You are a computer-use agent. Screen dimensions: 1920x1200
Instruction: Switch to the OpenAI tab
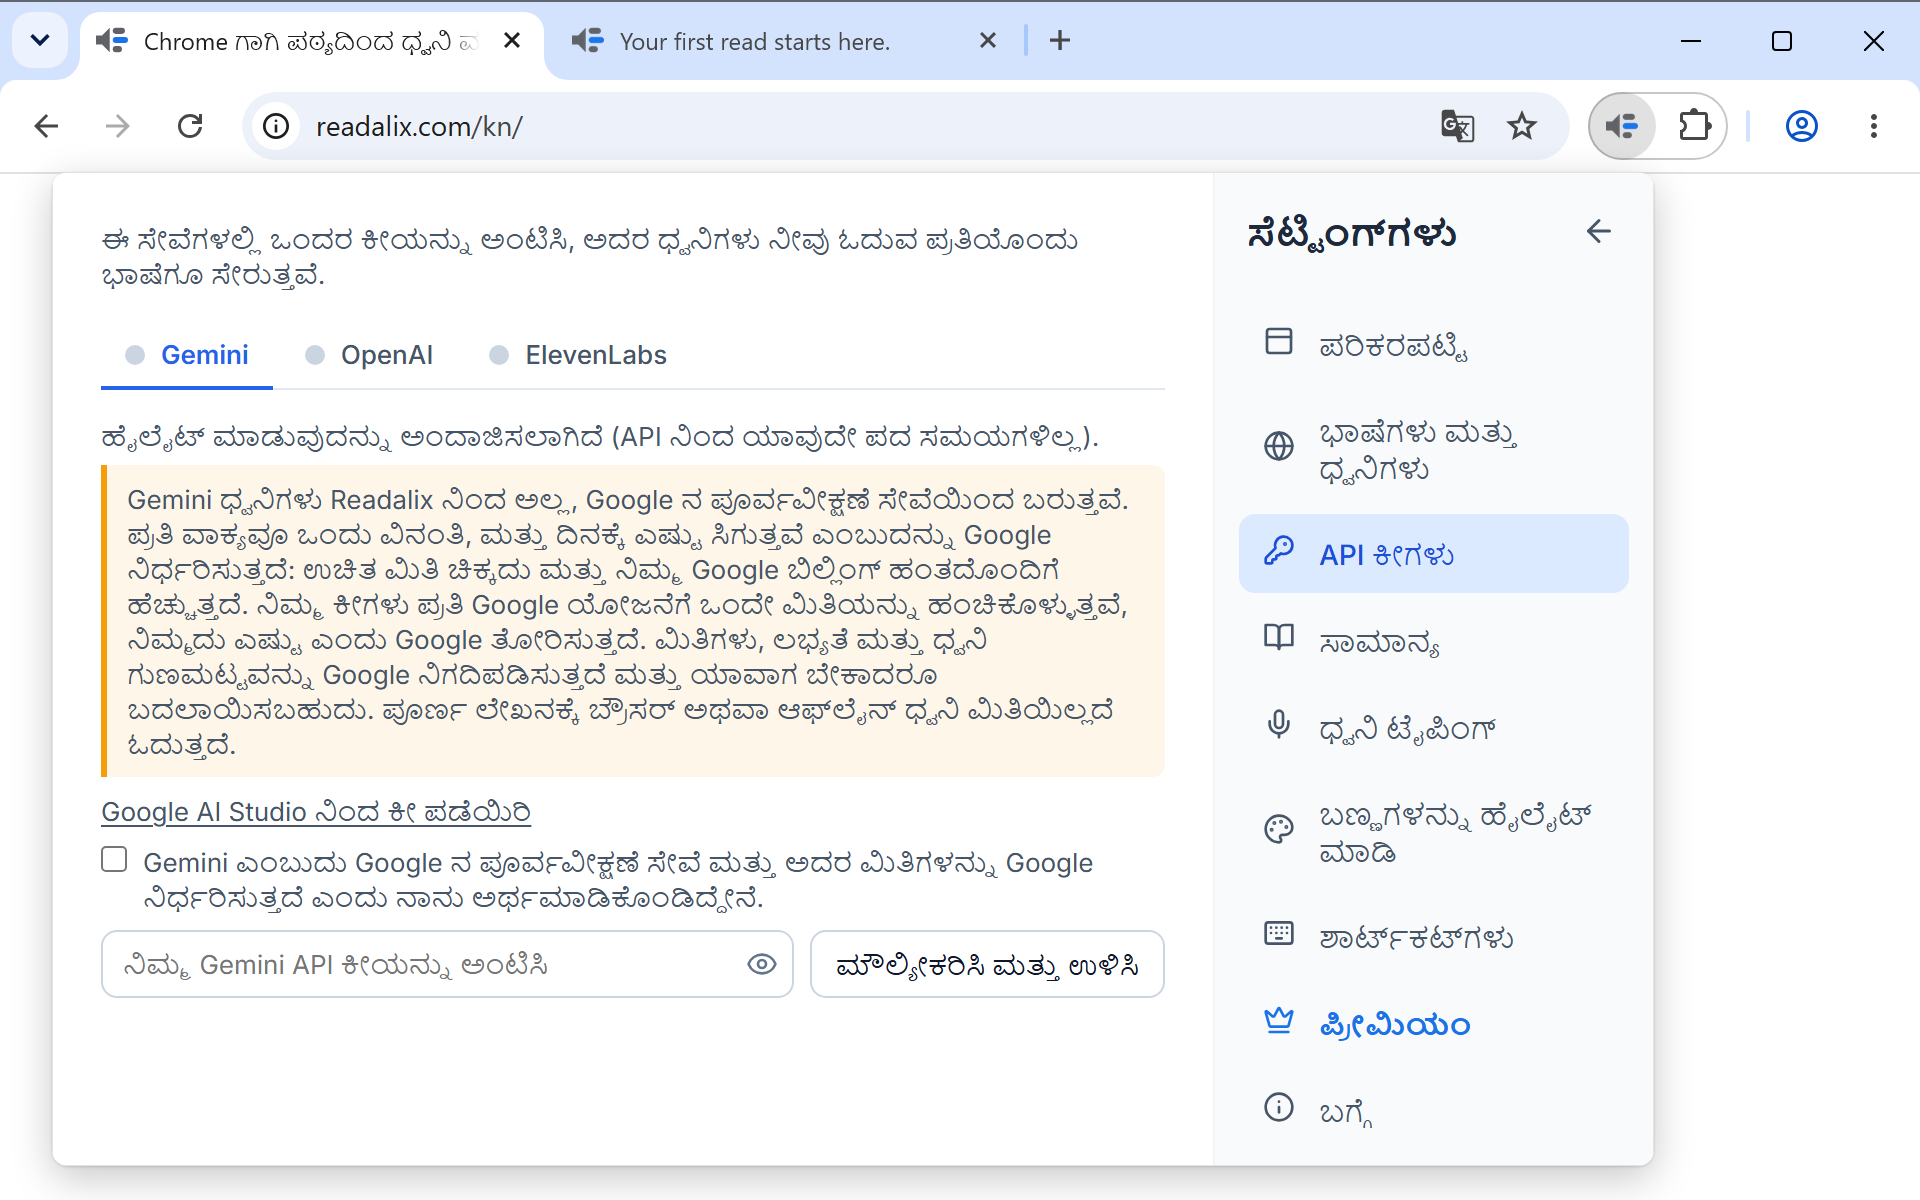[370, 356]
